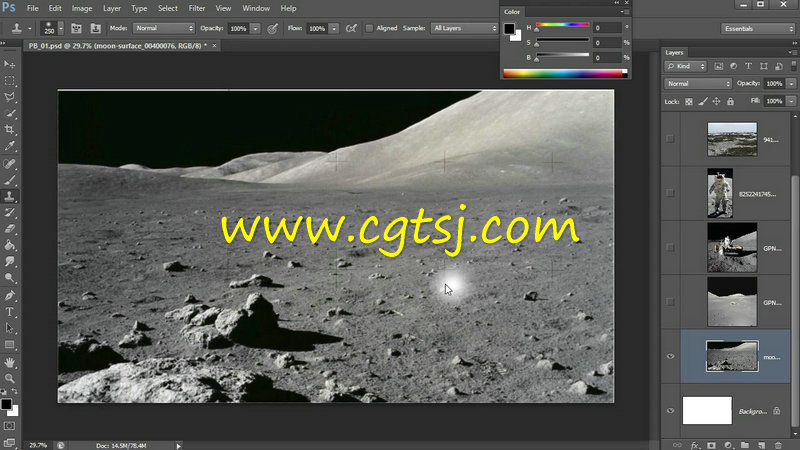The width and height of the screenshot is (800, 450).
Task: Open the File menu
Action: tap(32, 8)
